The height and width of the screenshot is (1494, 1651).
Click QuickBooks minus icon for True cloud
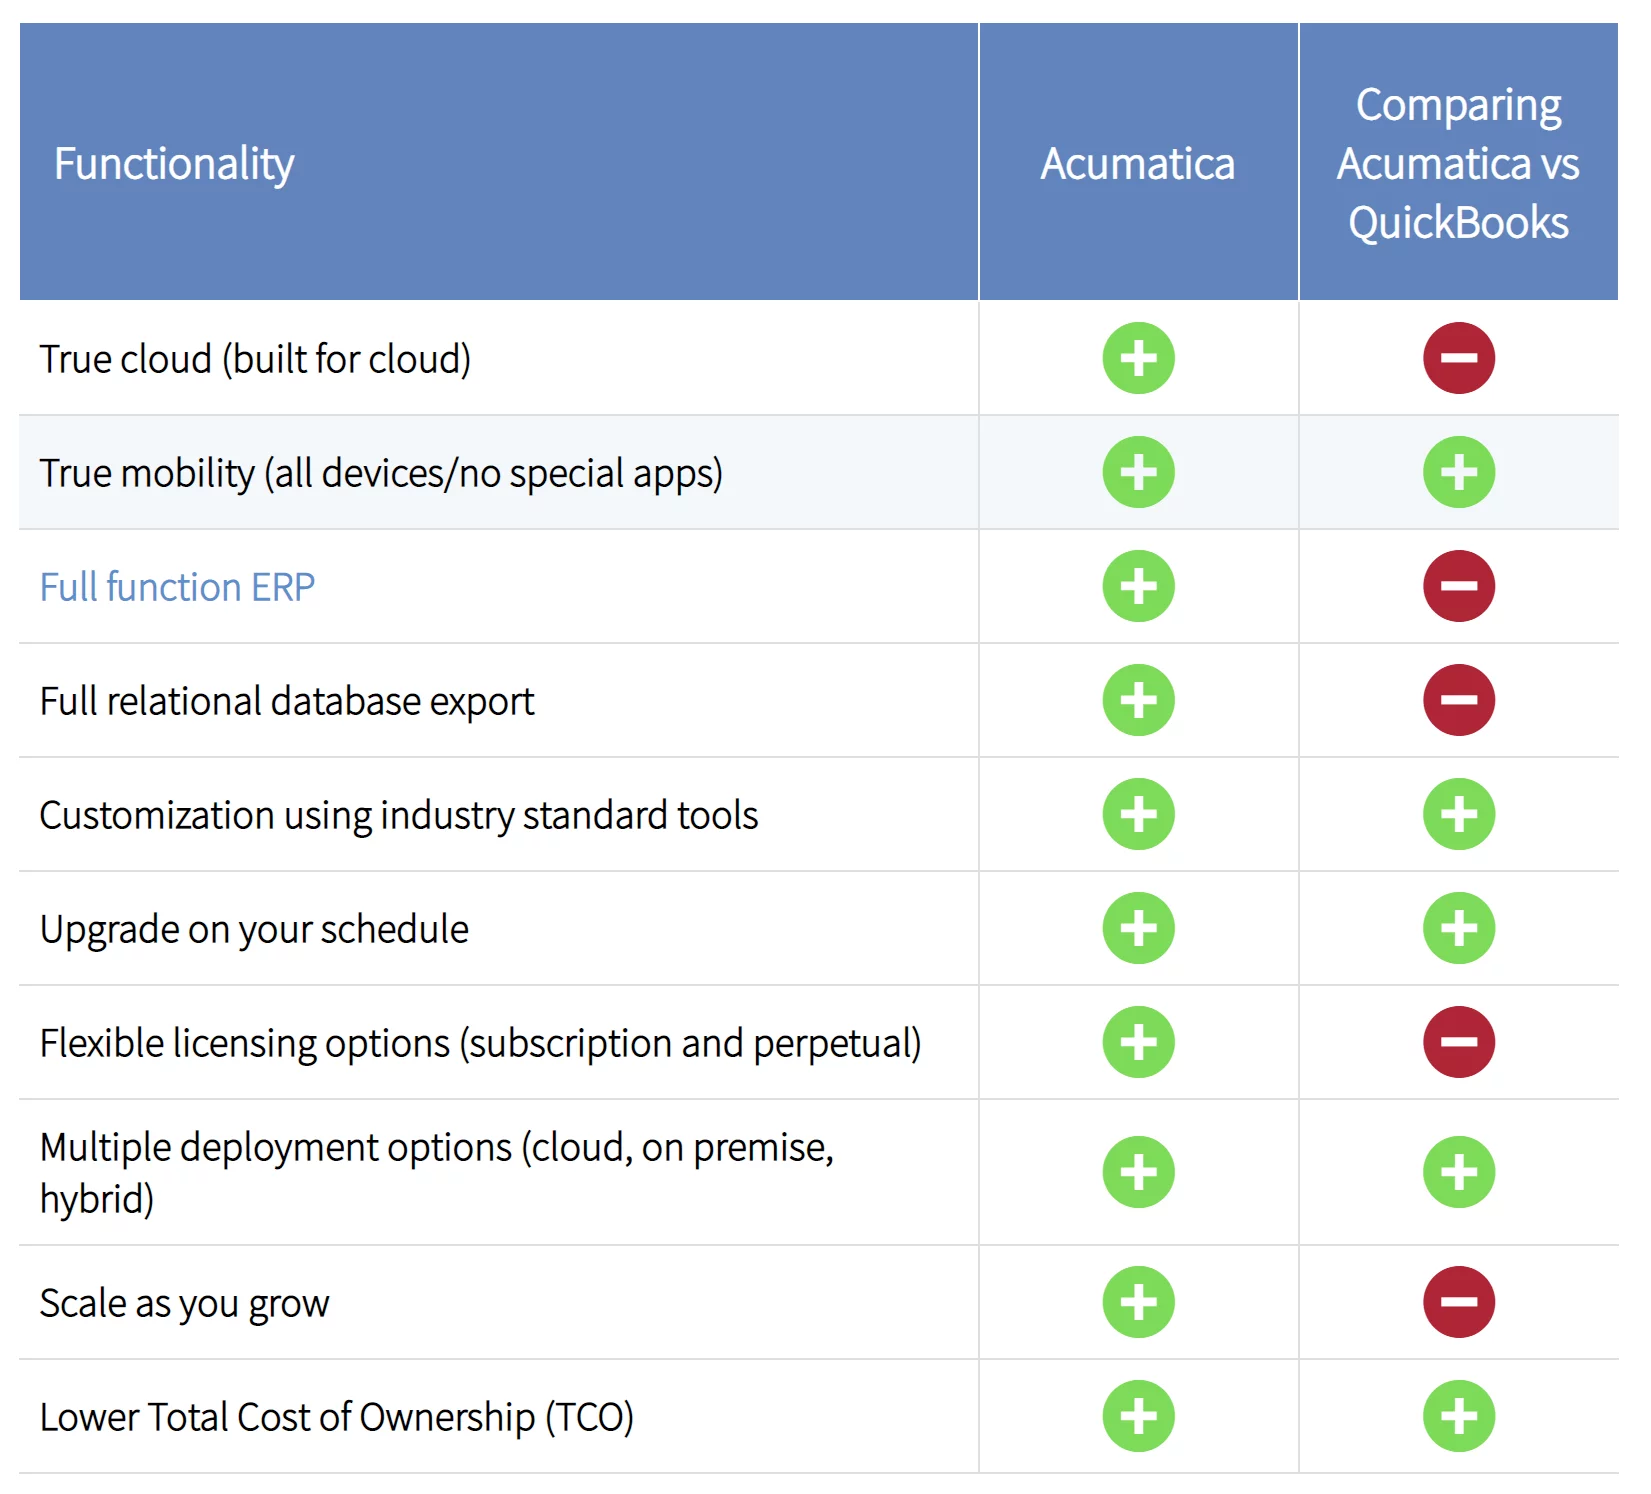pyautogui.click(x=1458, y=358)
